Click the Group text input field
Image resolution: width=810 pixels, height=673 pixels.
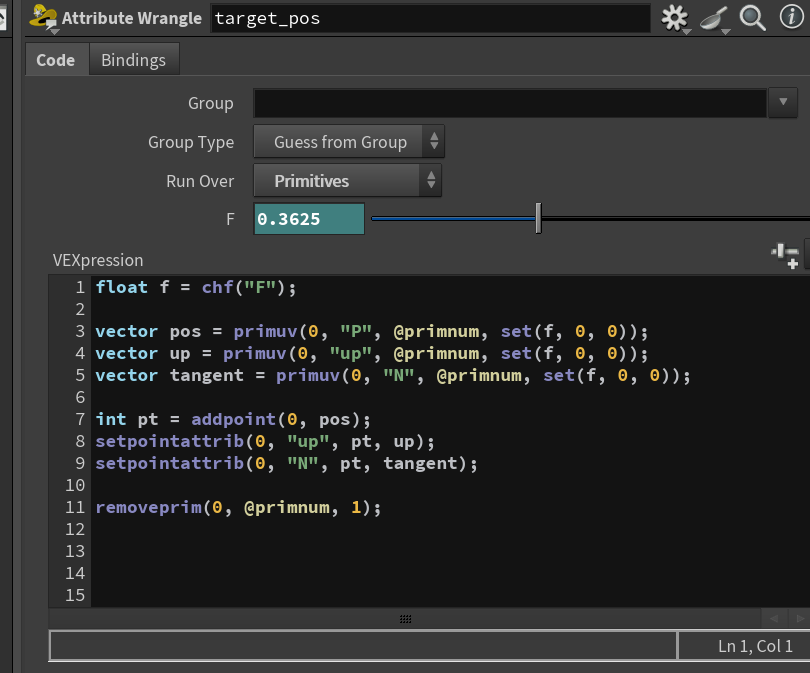[x=510, y=103]
